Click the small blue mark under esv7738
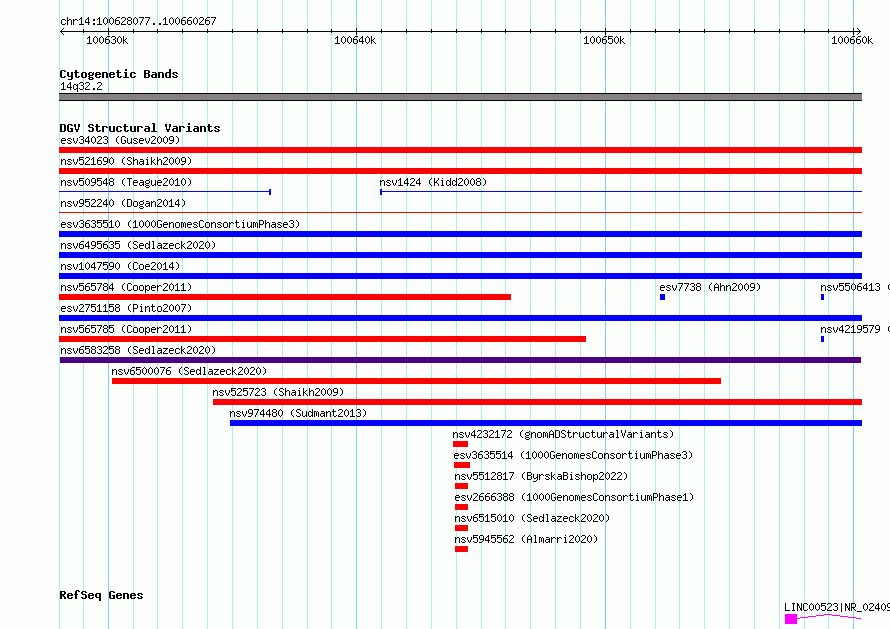Viewport: 890px width, 629px height. 662,297
